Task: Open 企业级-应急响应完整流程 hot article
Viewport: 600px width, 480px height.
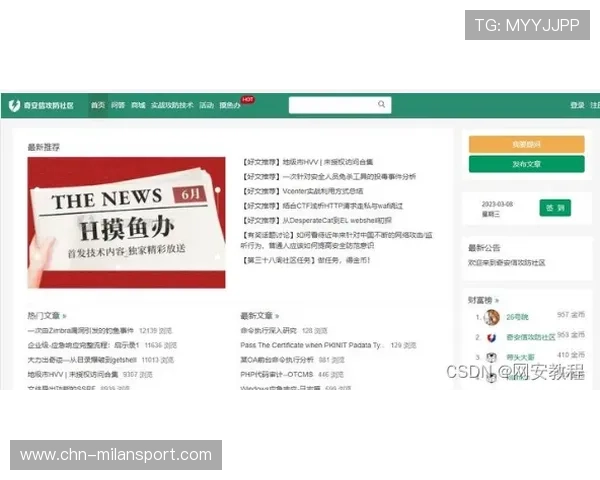Action: pos(83,345)
